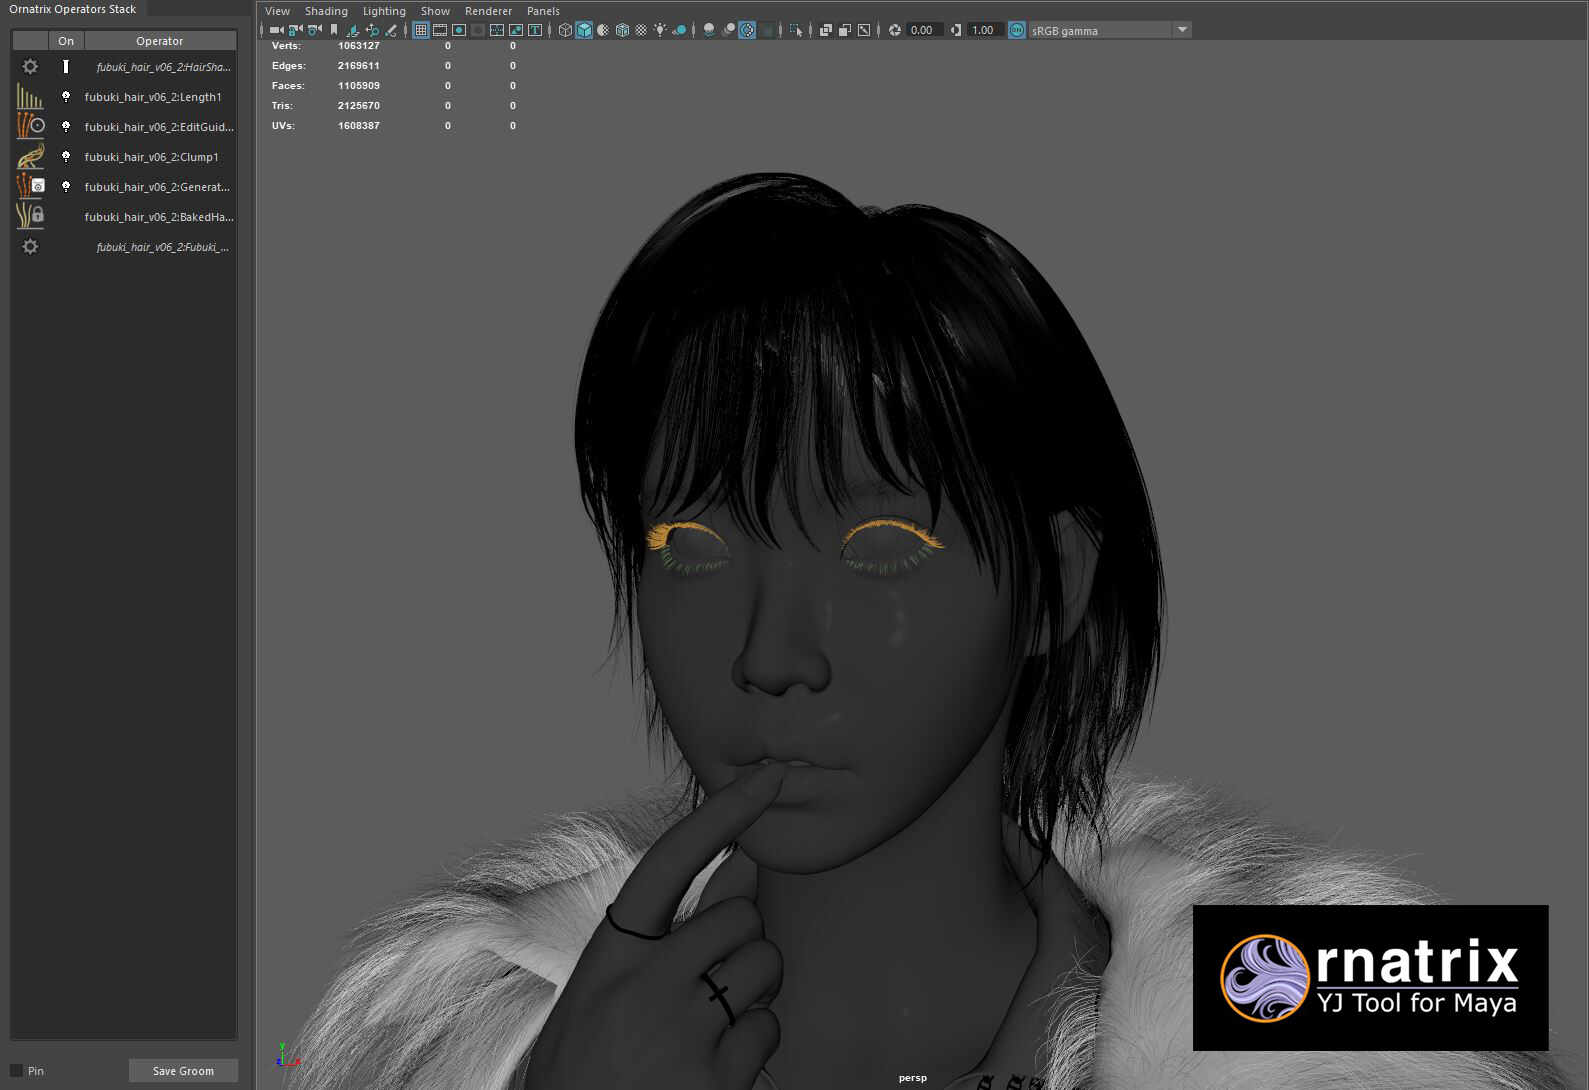Screen dimensions: 1589x1090
Task: Click the BakedHair lock icon
Action: [x=30, y=216]
